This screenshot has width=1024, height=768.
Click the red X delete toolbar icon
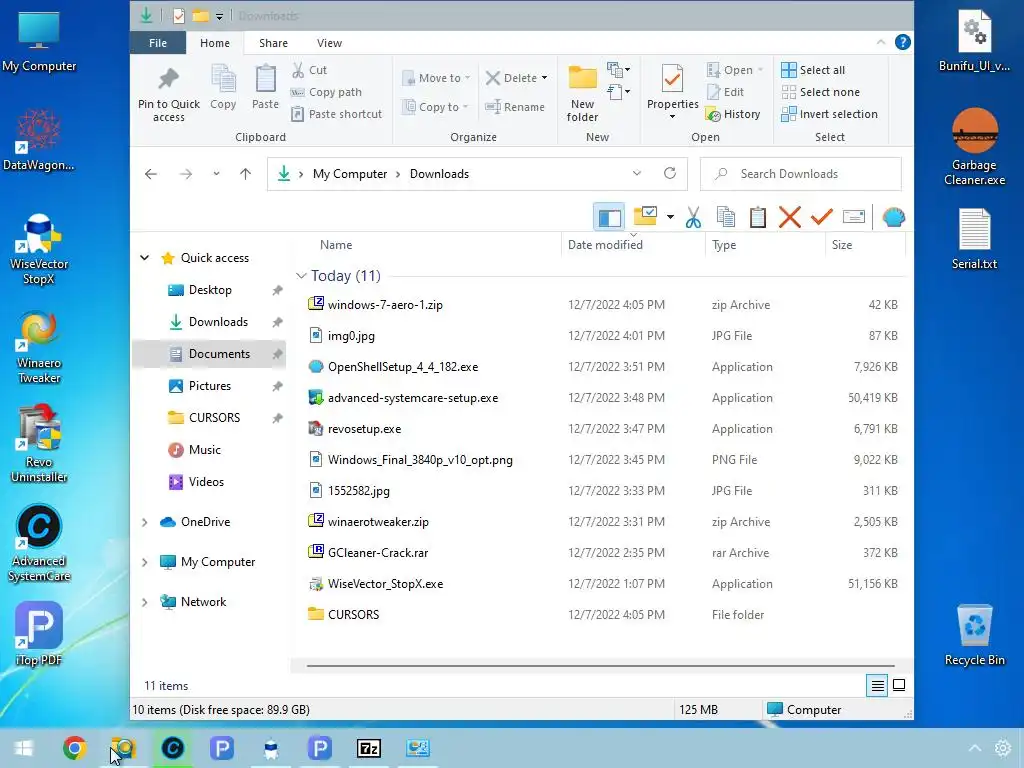coord(790,217)
